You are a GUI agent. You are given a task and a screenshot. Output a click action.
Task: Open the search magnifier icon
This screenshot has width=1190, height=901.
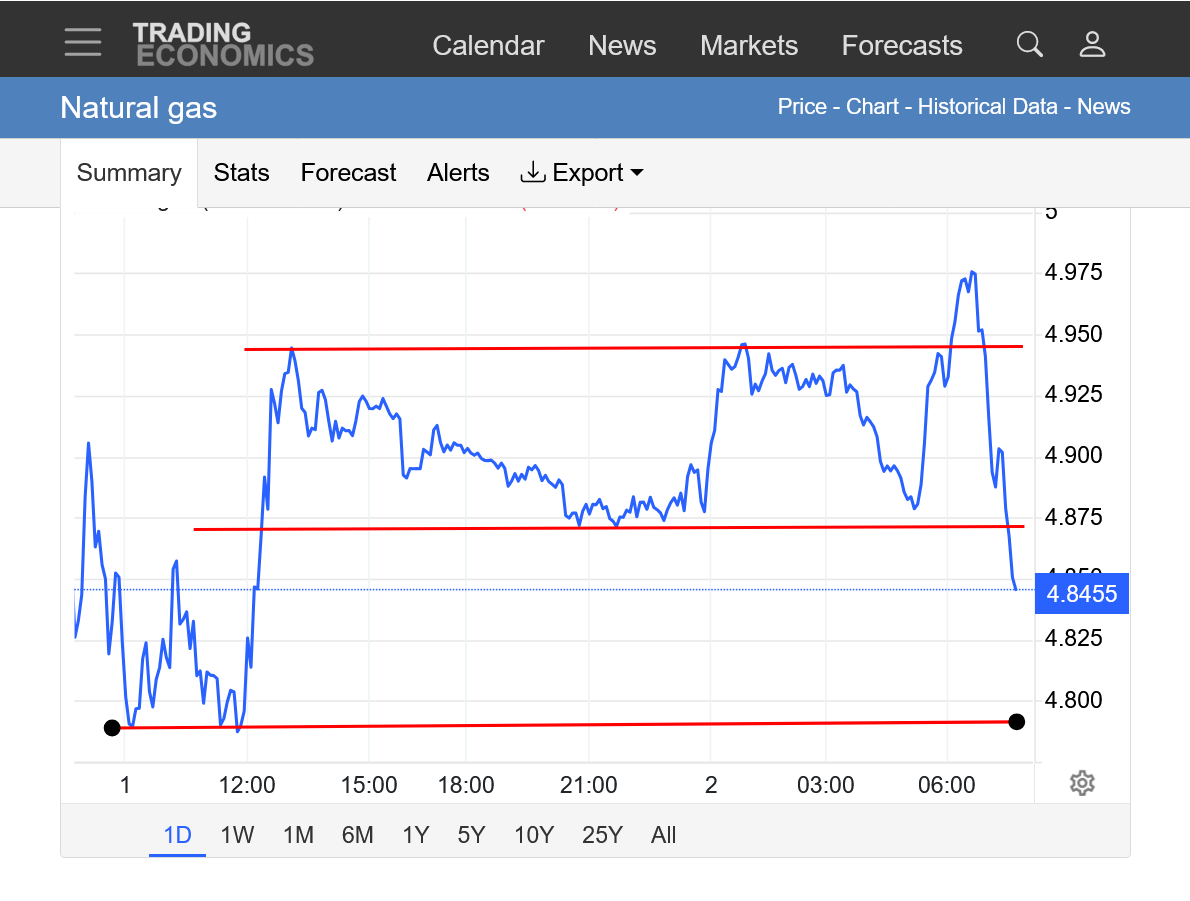[x=1029, y=44]
